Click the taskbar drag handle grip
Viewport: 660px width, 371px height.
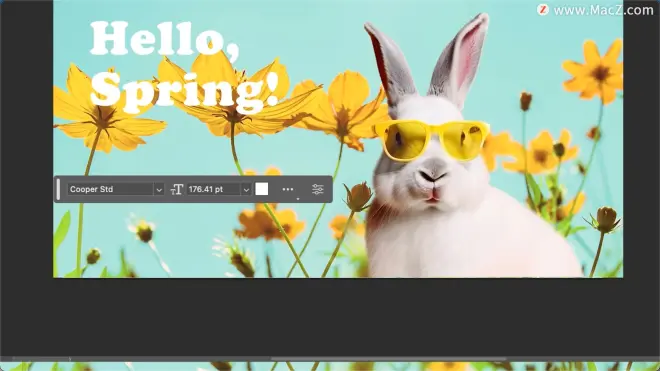click(x=59, y=190)
